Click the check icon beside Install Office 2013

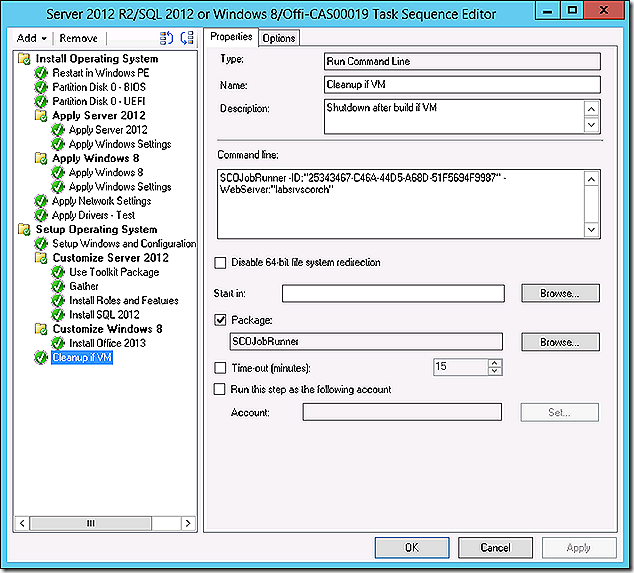58,343
